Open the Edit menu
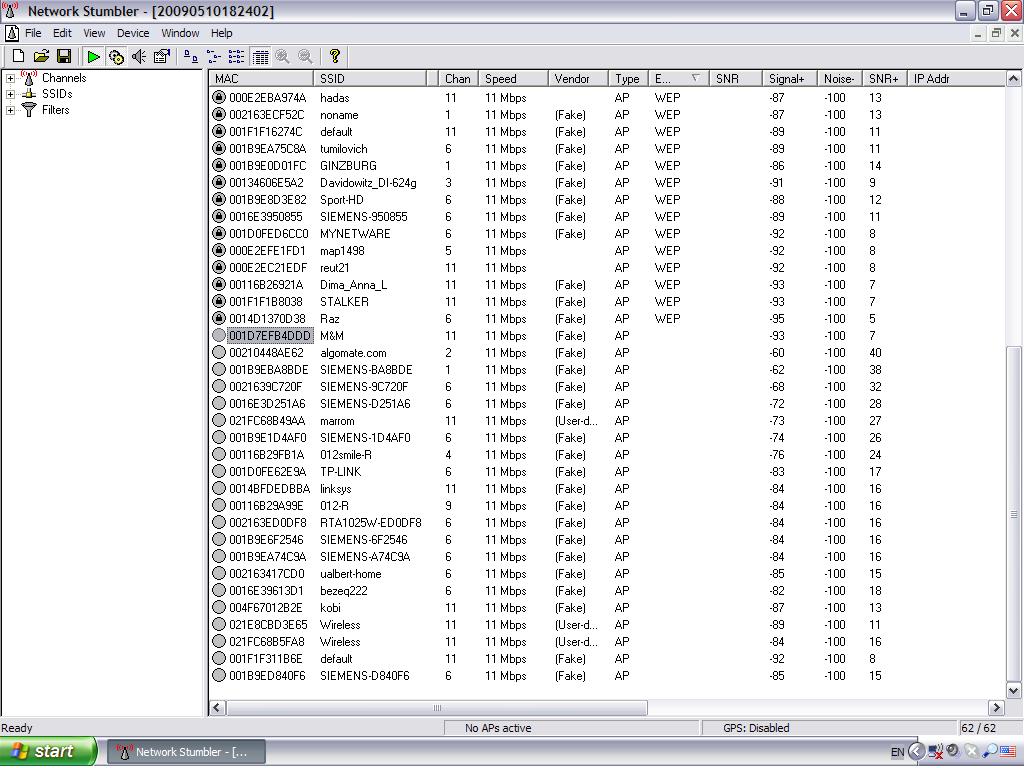Screen dimensions: 1024x768 coord(62,33)
